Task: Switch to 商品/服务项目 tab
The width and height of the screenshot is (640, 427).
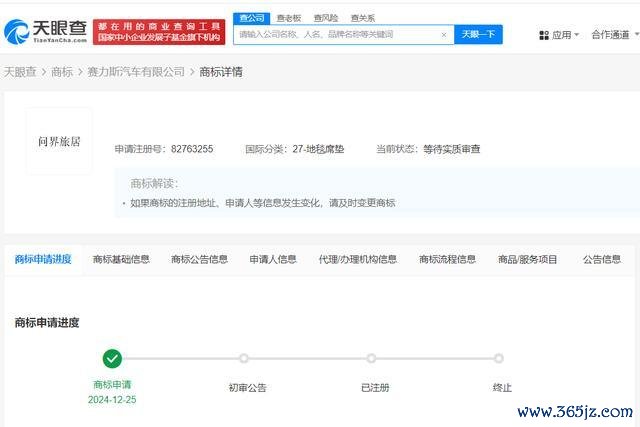Action: click(x=527, y=259)
